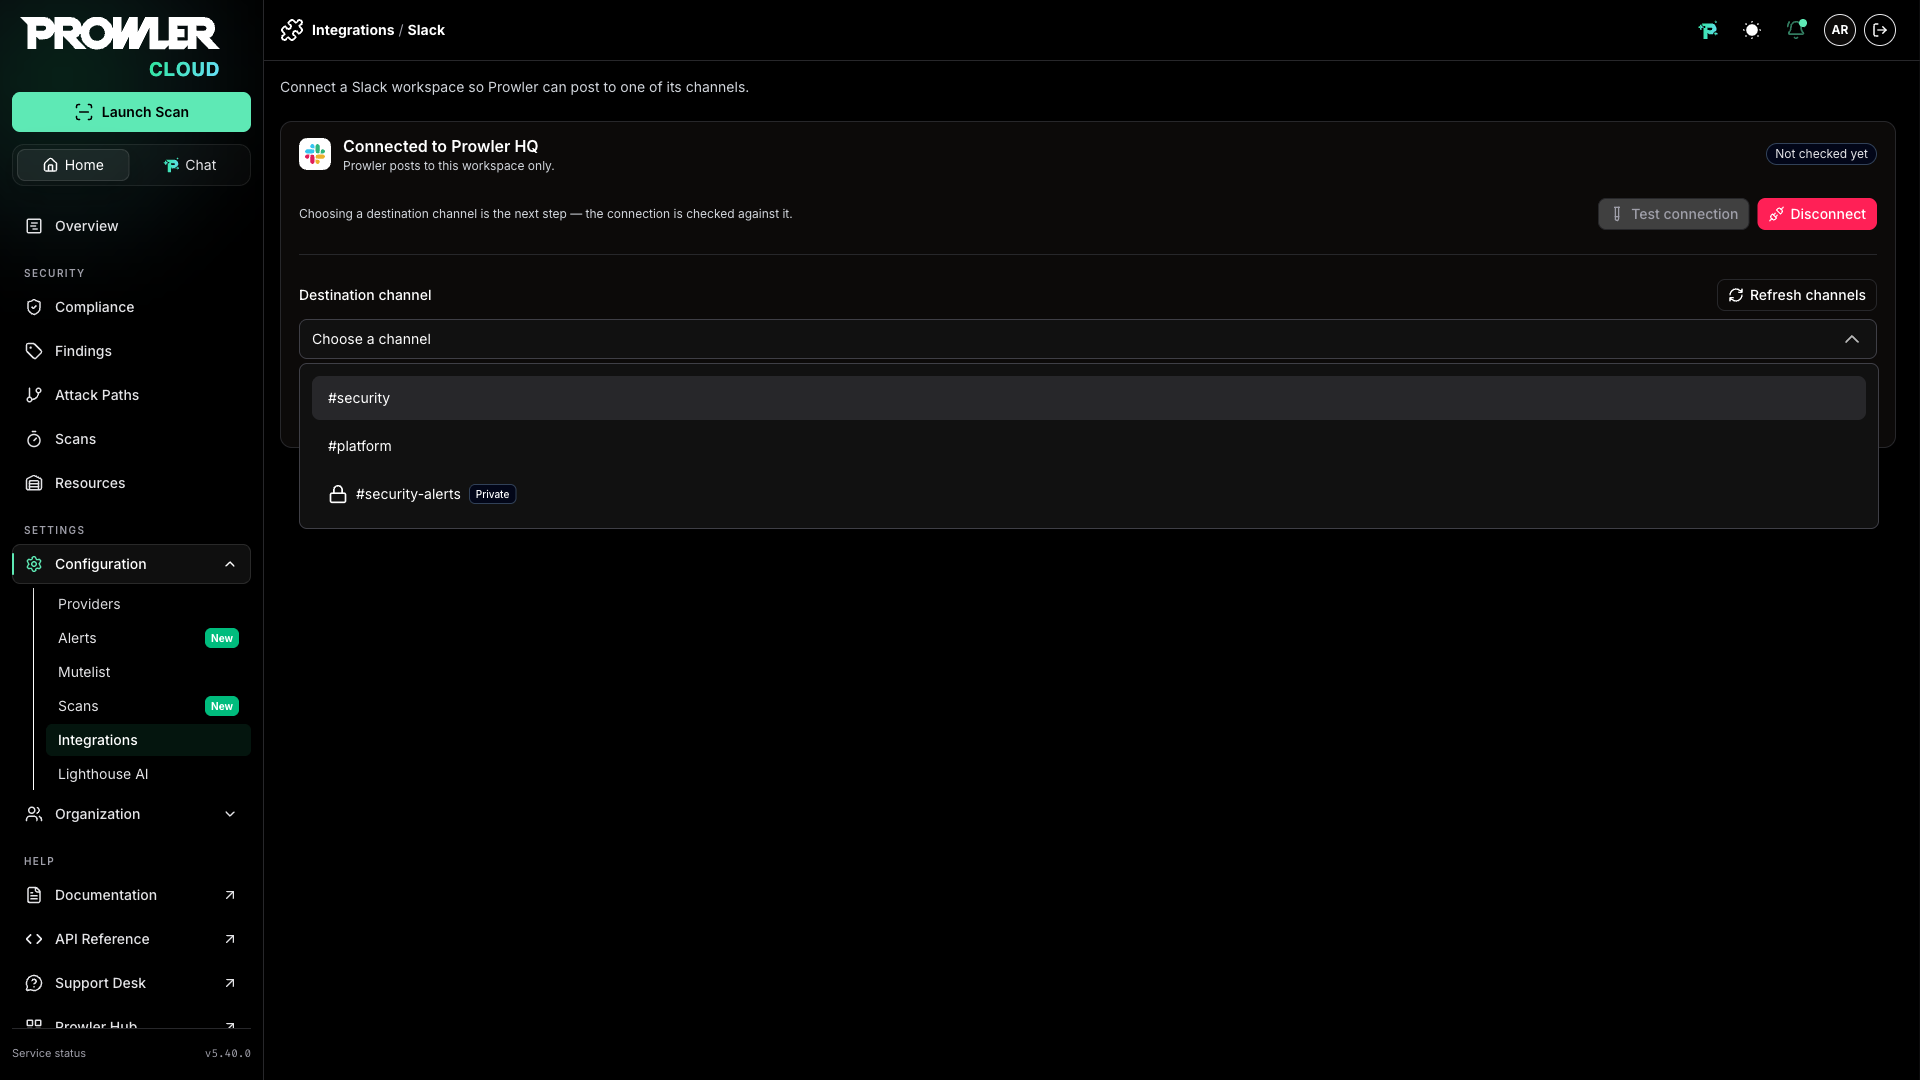Open notifications bell
Screen dimensions: 1920x1080
[x=1796, y=30]
